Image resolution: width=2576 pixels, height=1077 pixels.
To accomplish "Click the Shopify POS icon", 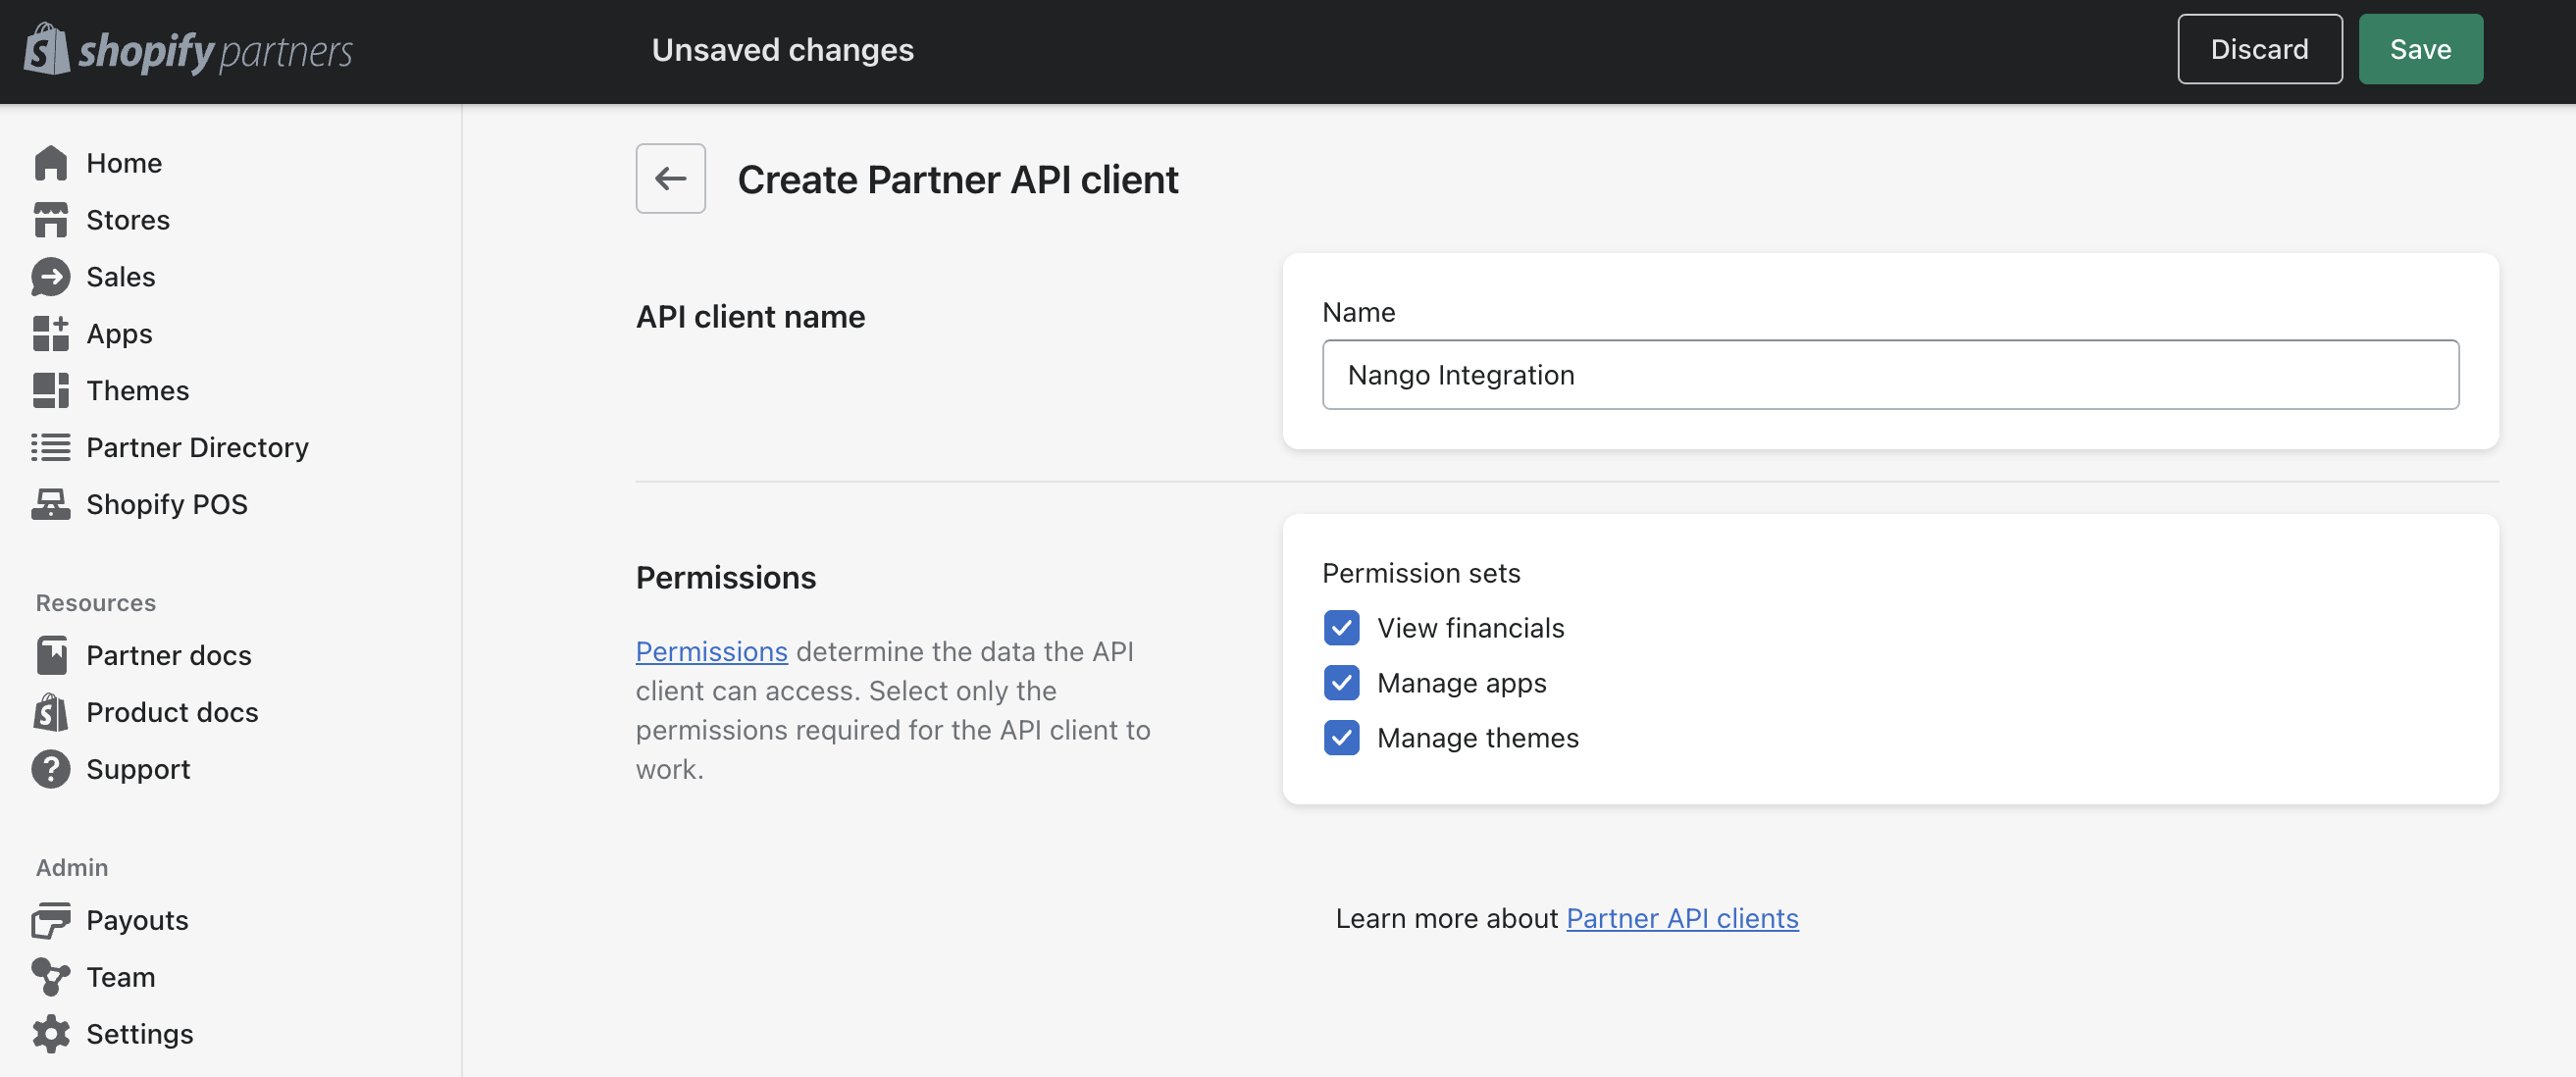I will (50, 505).
